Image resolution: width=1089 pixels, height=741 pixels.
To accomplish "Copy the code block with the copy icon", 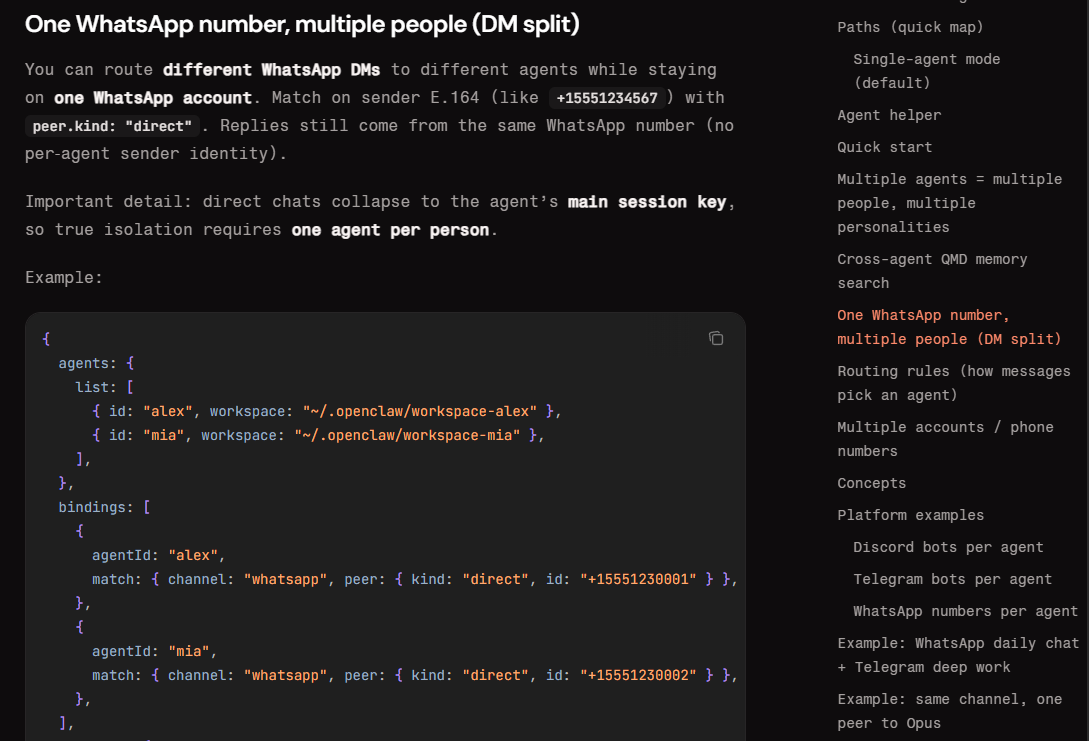I will tap(716, 338).
